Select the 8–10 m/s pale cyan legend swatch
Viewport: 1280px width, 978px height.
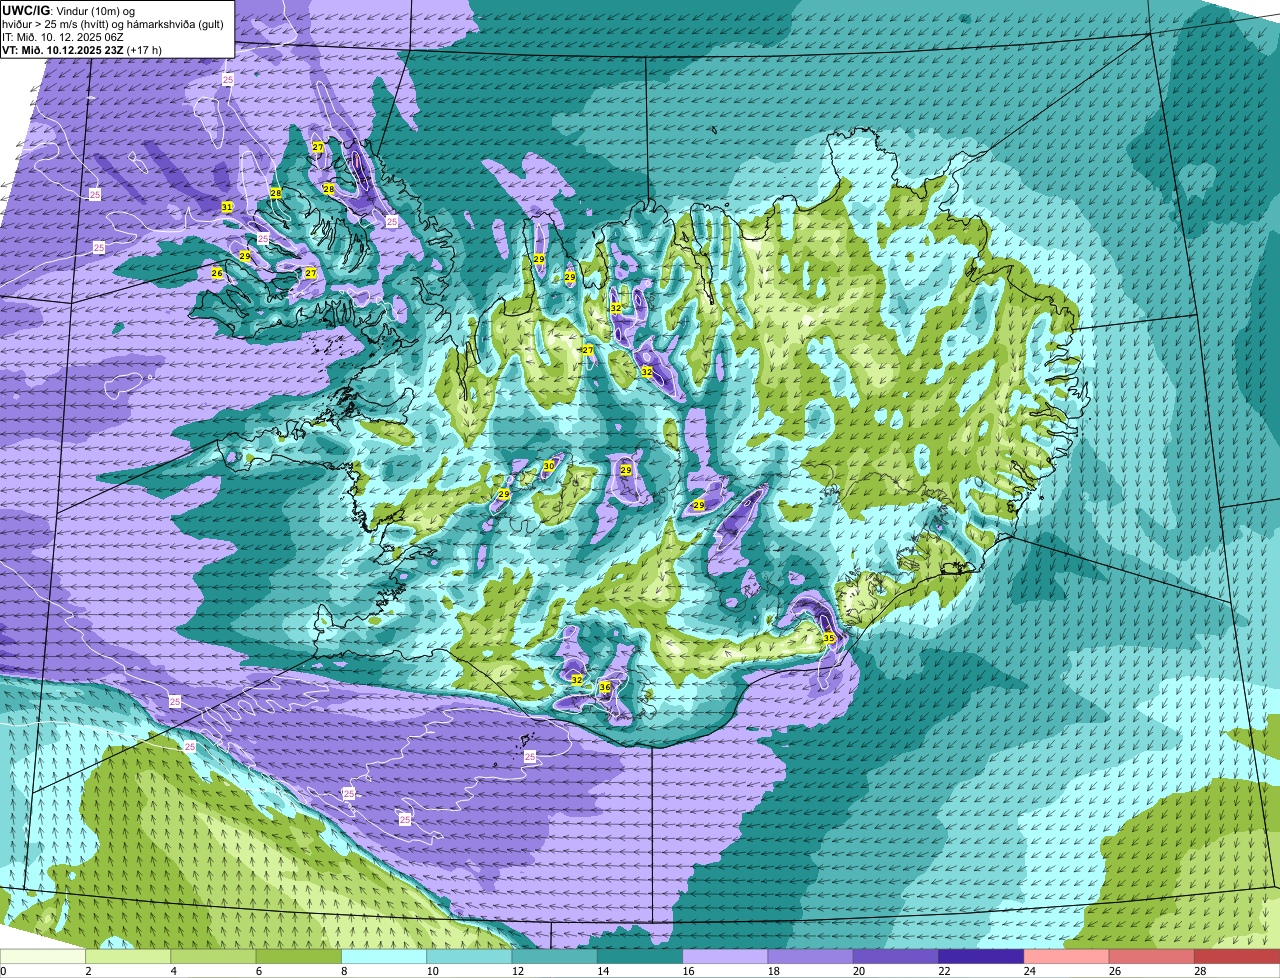386,956
